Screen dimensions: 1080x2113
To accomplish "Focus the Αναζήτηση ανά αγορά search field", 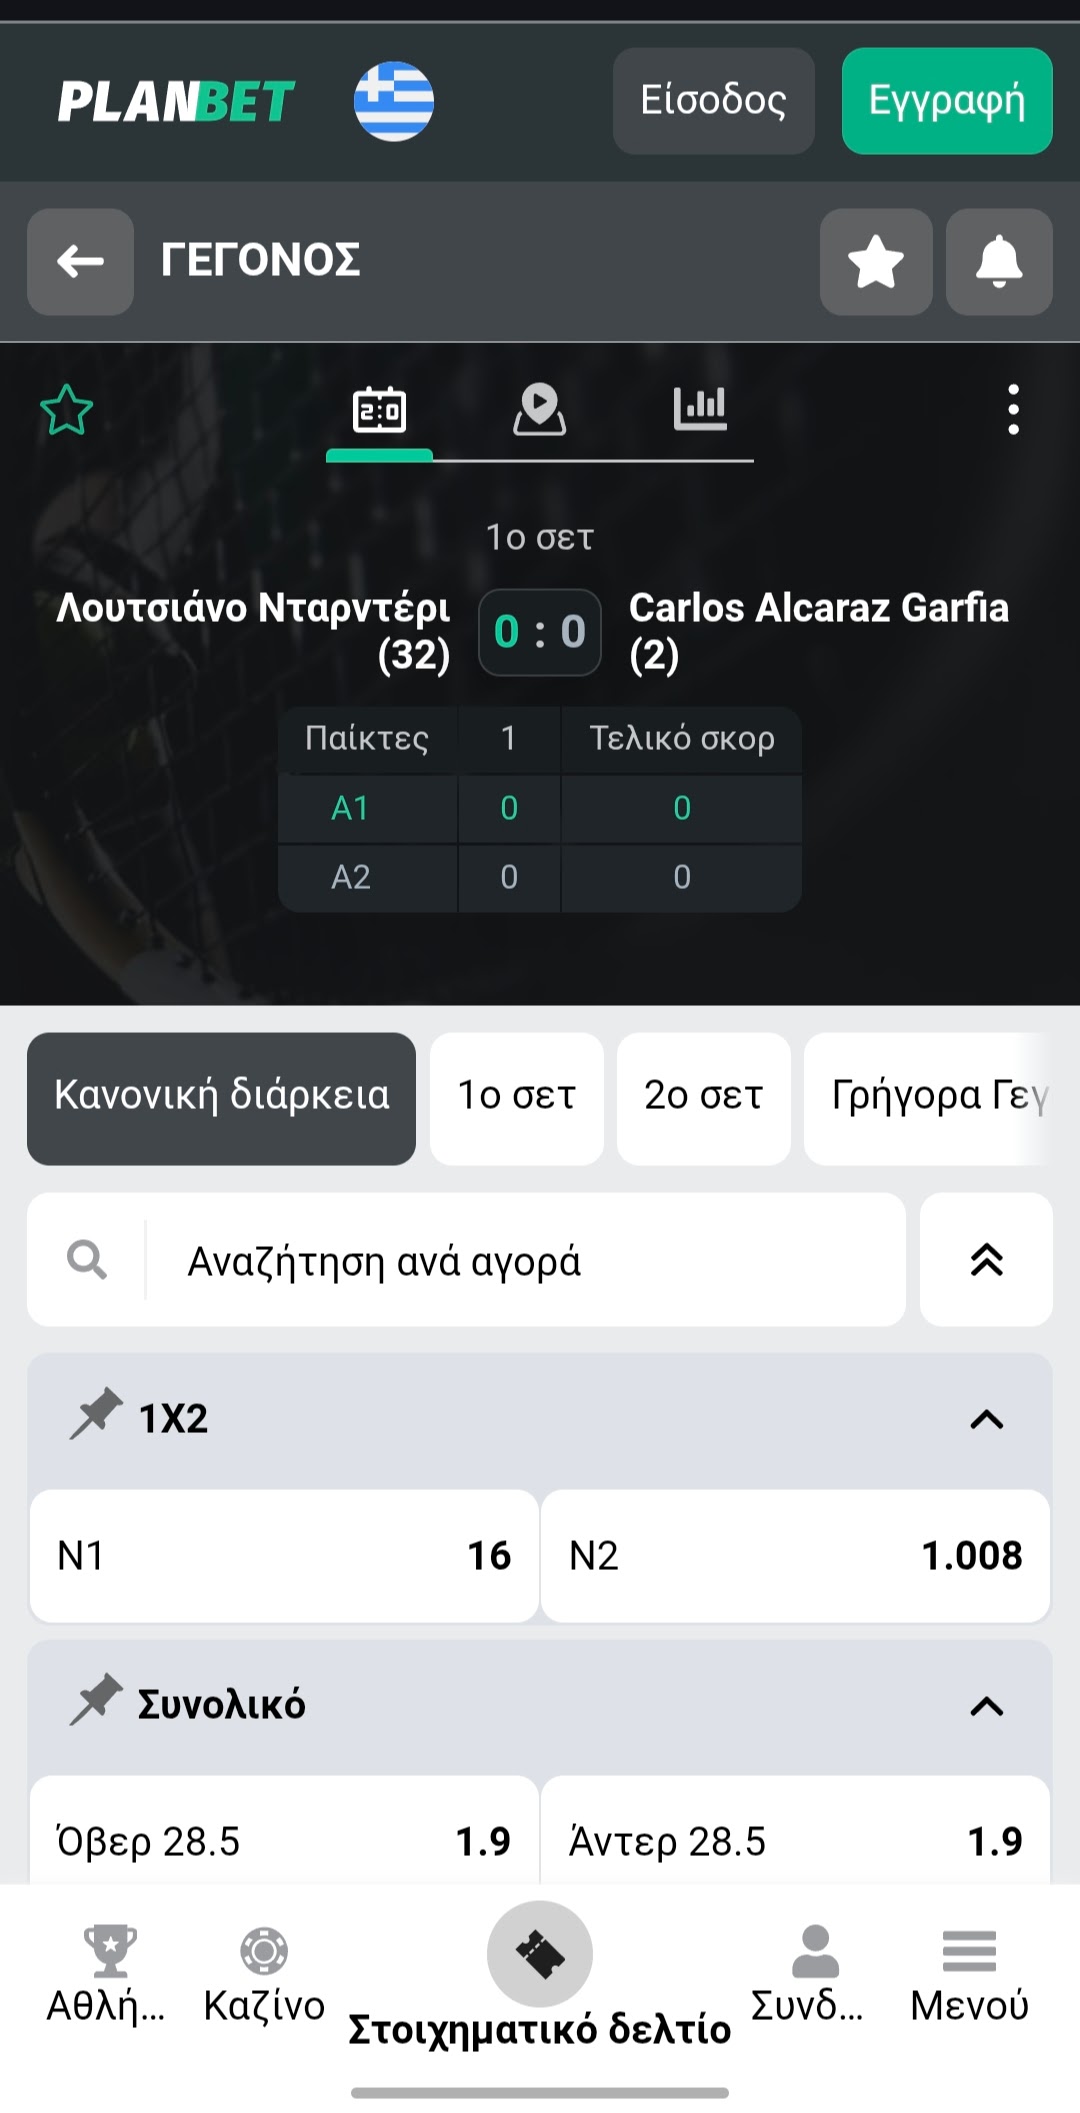I will [520, 1260].
